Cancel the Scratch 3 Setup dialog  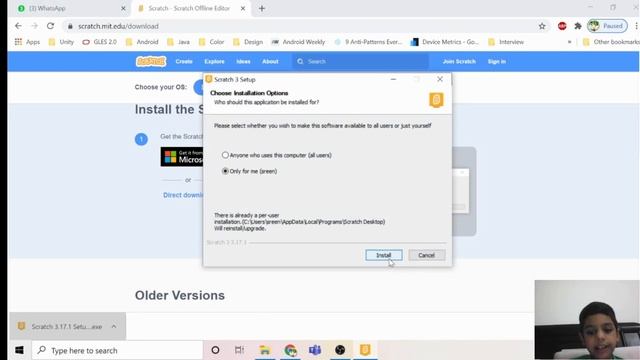tap(427, 255)
